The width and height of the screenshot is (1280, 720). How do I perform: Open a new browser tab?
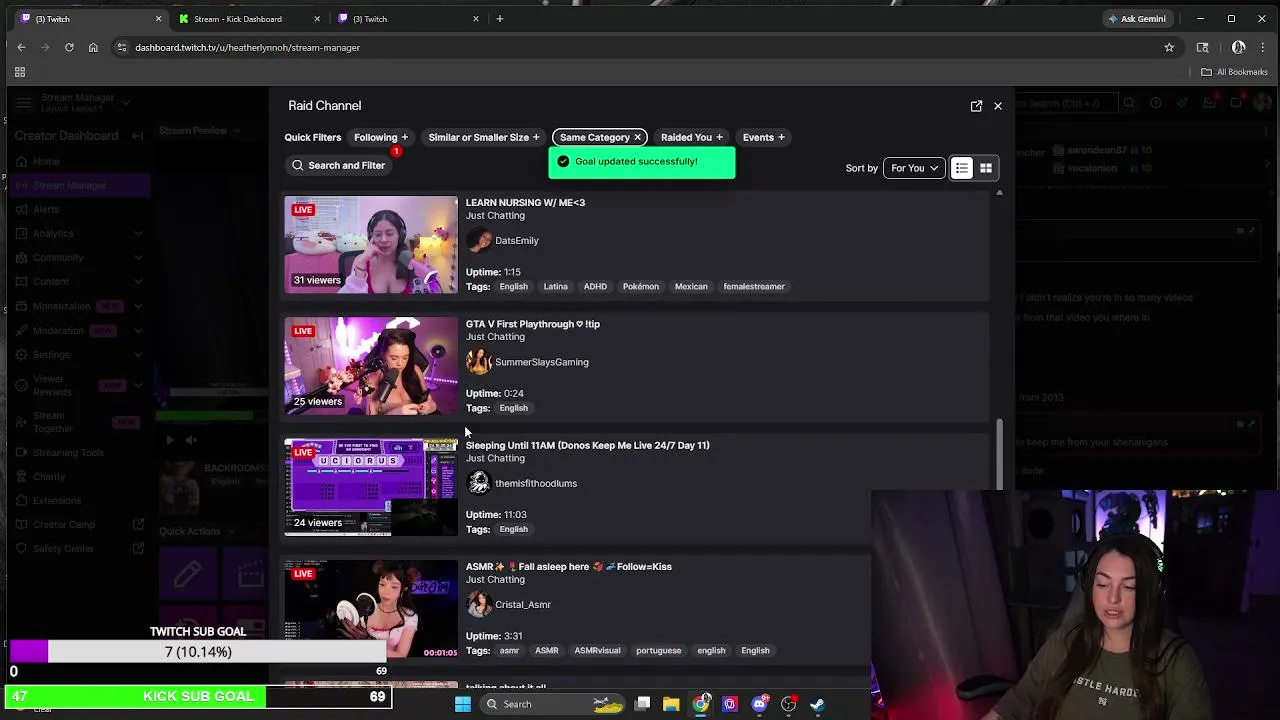point(500,19)
